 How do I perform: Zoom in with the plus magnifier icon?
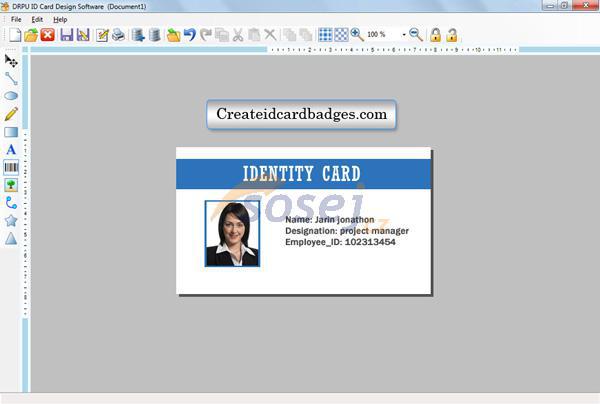click(x=357, y=35)
